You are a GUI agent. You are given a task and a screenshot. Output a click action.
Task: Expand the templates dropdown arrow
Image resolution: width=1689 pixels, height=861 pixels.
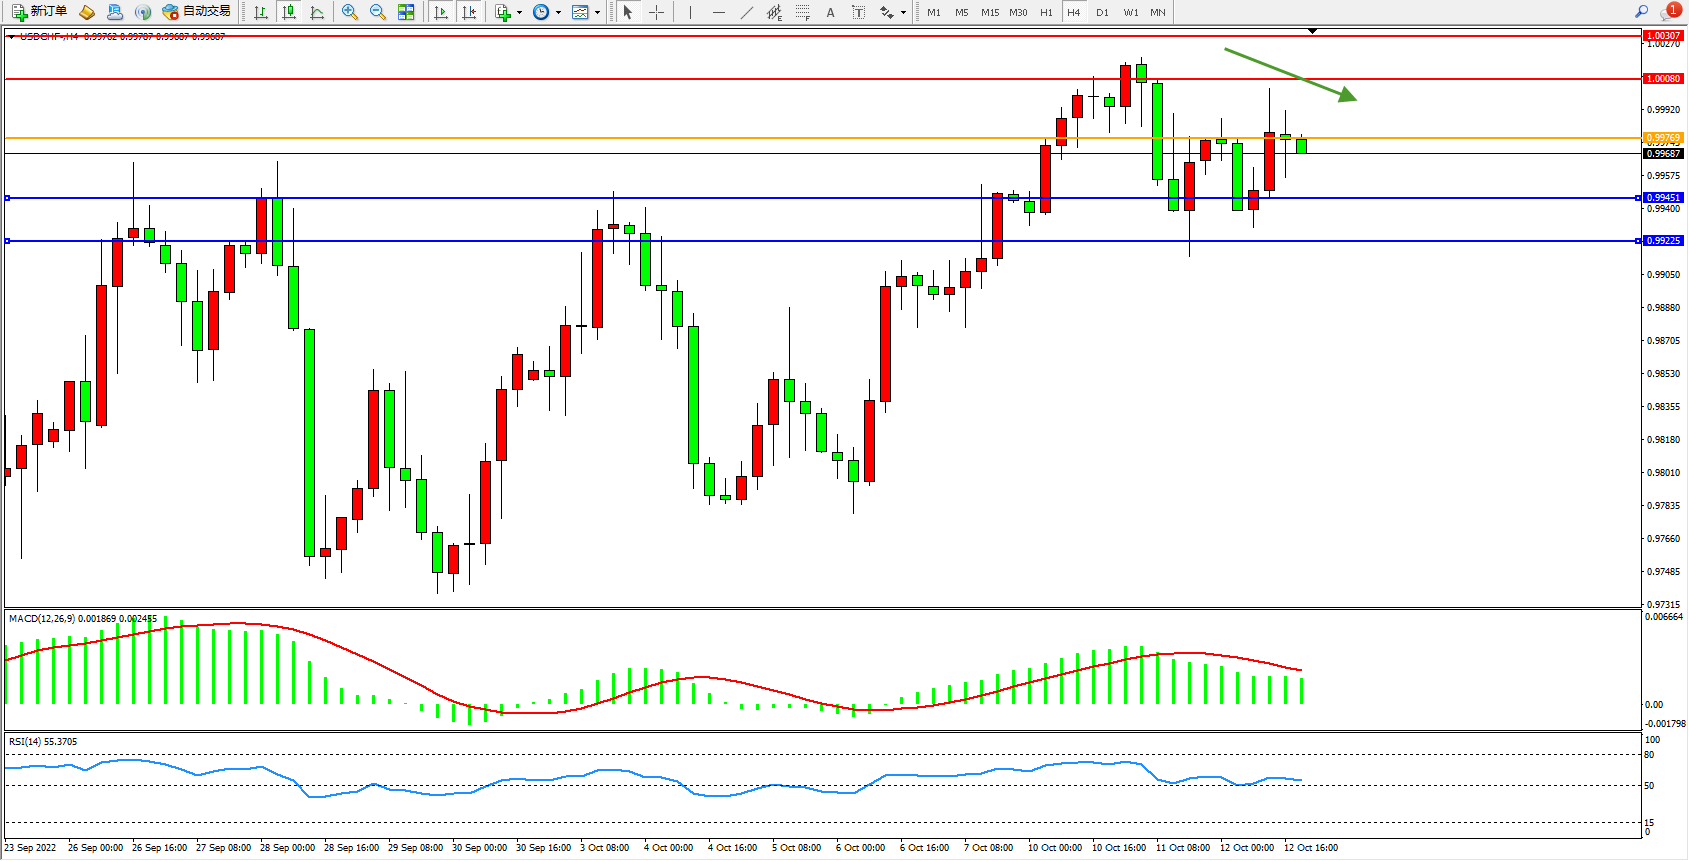(597, 13)
